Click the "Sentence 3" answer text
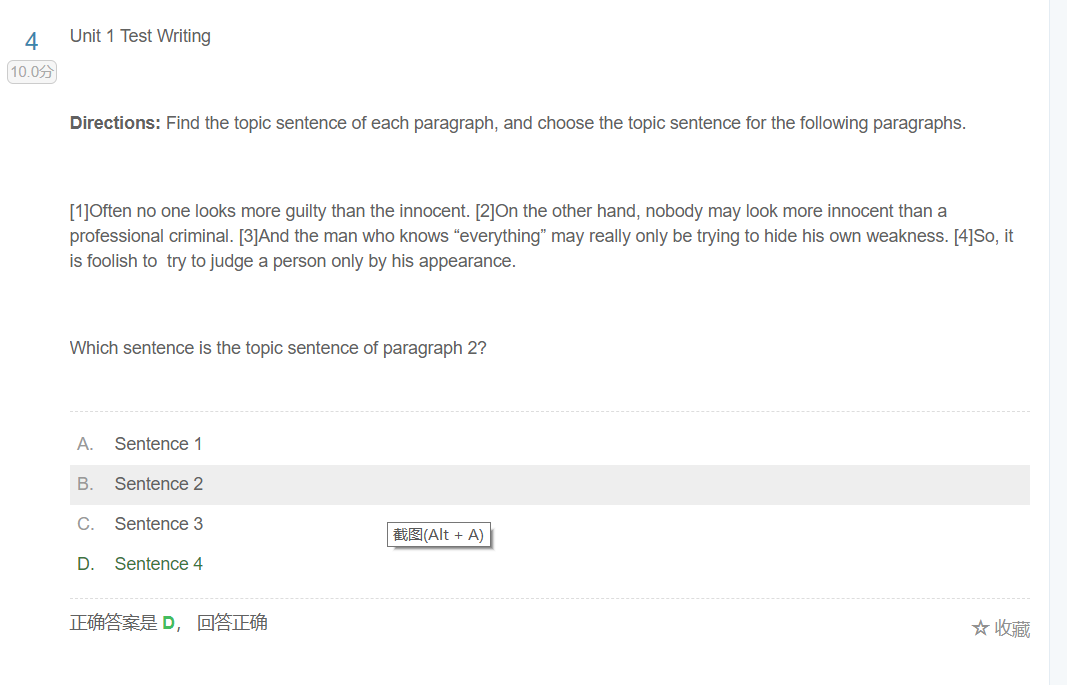This screenshot has width=1067, height=685. point(158,524)
